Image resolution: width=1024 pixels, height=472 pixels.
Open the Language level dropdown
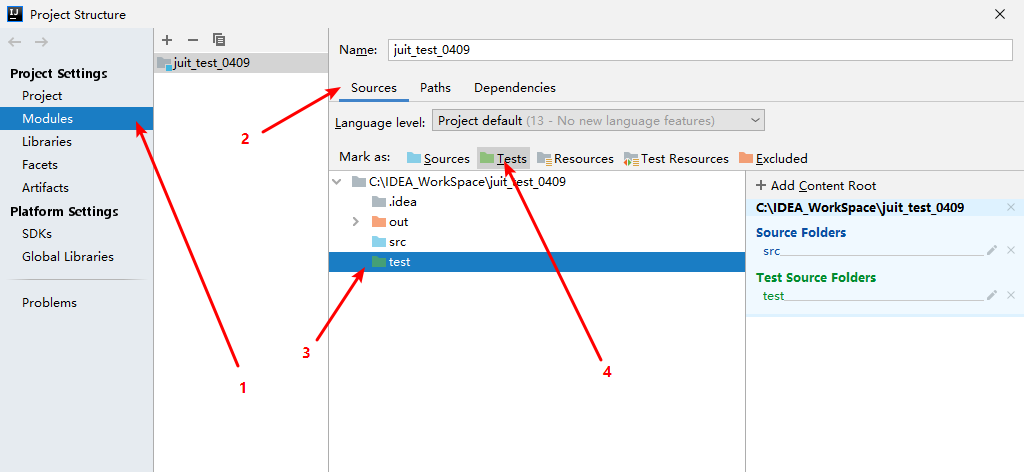tap(597, 121)
